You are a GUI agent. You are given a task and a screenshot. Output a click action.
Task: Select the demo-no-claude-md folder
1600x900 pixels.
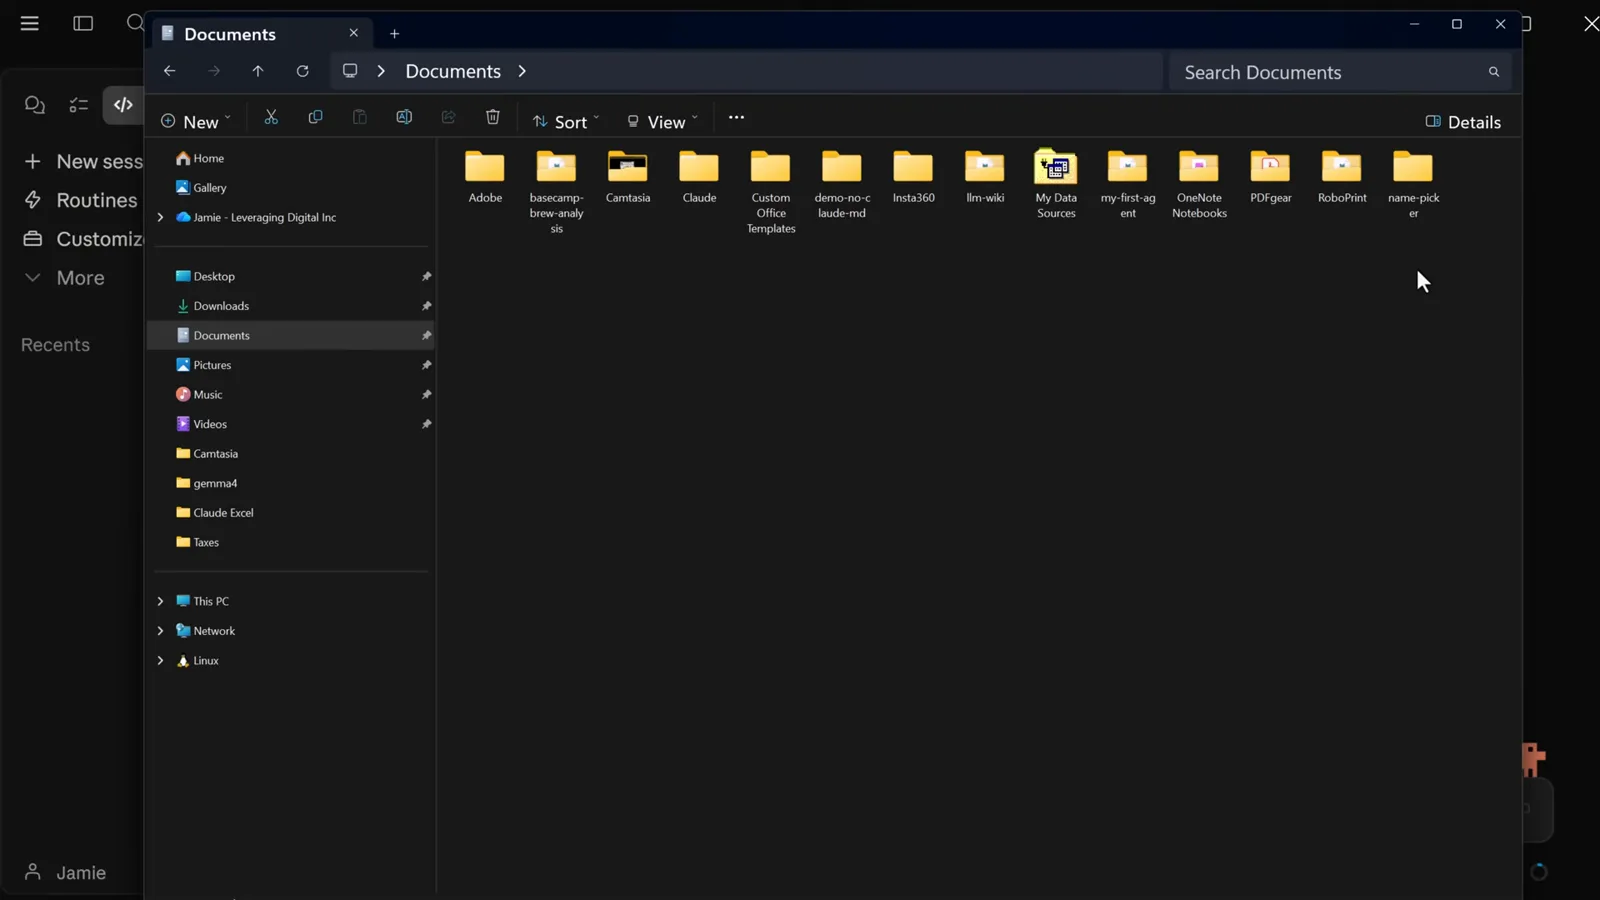point(842,185)
